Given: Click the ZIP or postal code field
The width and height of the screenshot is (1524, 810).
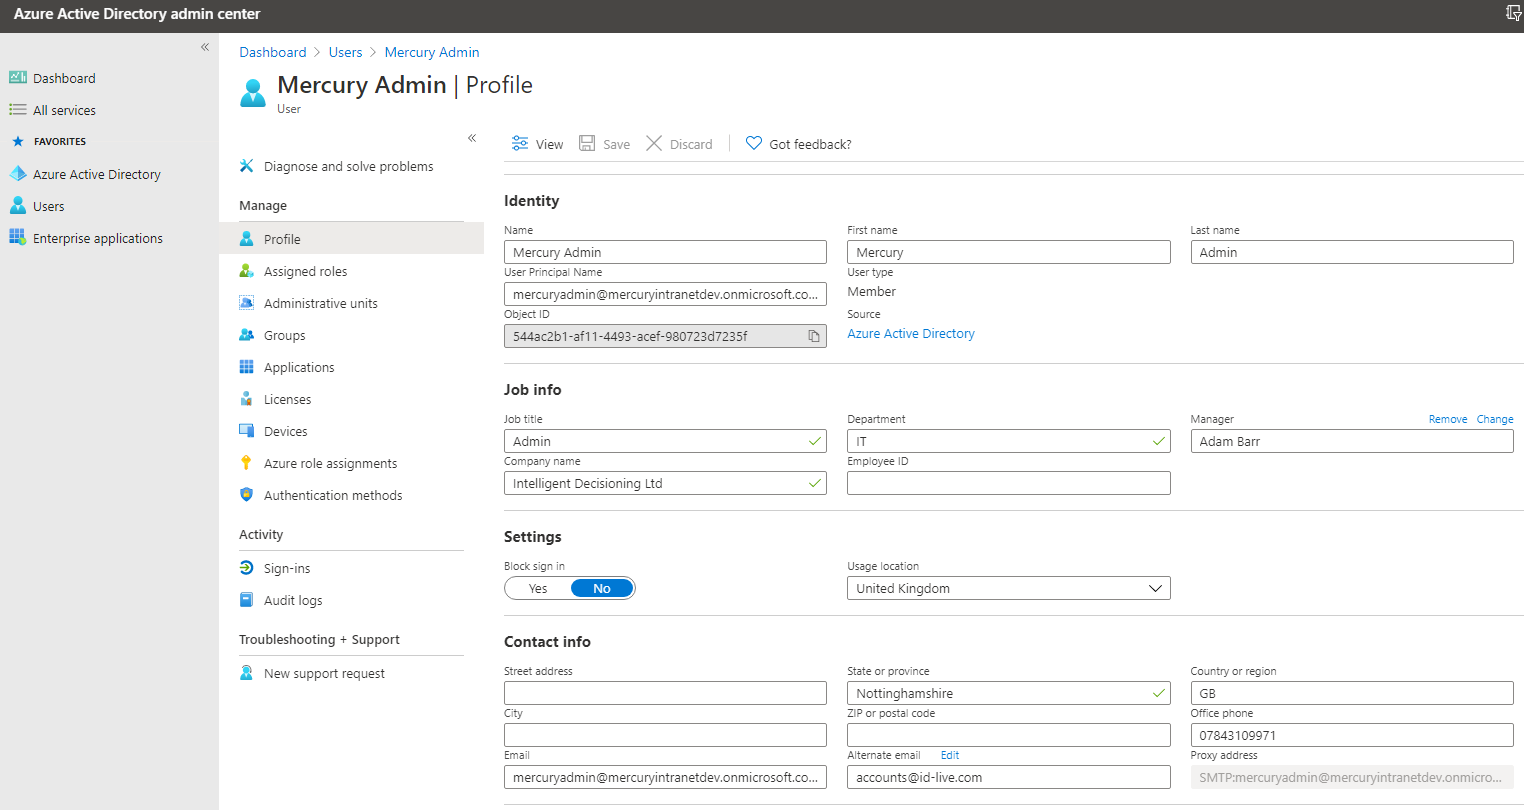Looking at the screenshot, I should tap(1008, 735).
